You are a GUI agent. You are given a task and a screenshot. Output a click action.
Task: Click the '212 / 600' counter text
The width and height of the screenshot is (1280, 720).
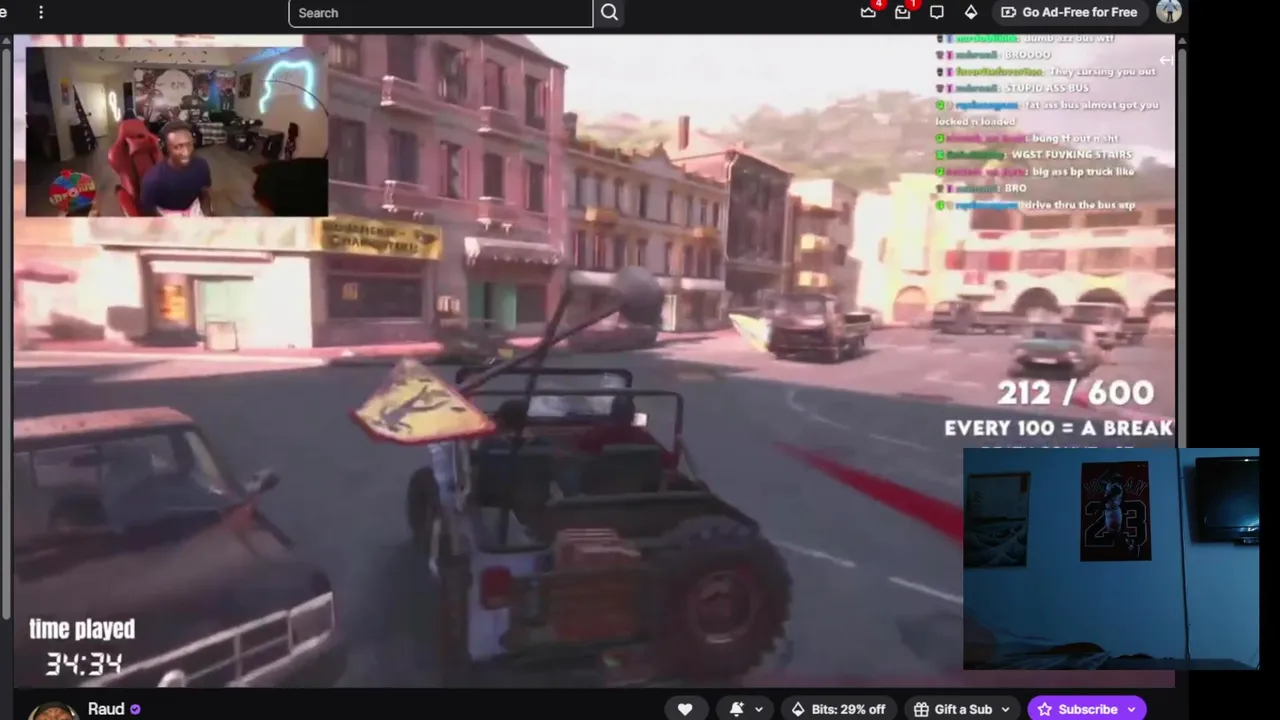pyautogui.click(x=1075, y=393)
